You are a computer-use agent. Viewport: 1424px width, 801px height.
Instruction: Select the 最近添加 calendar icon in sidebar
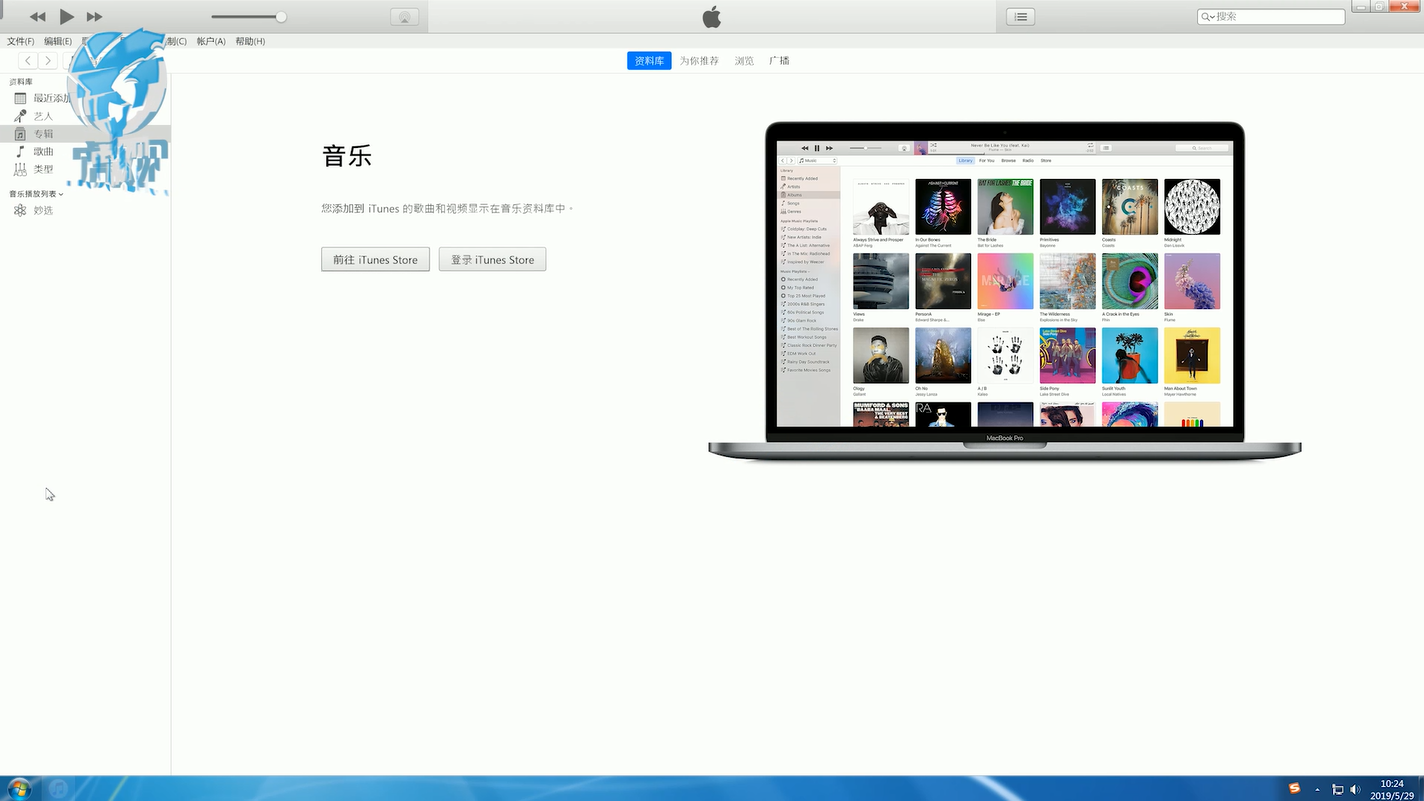tap(20, 98)
